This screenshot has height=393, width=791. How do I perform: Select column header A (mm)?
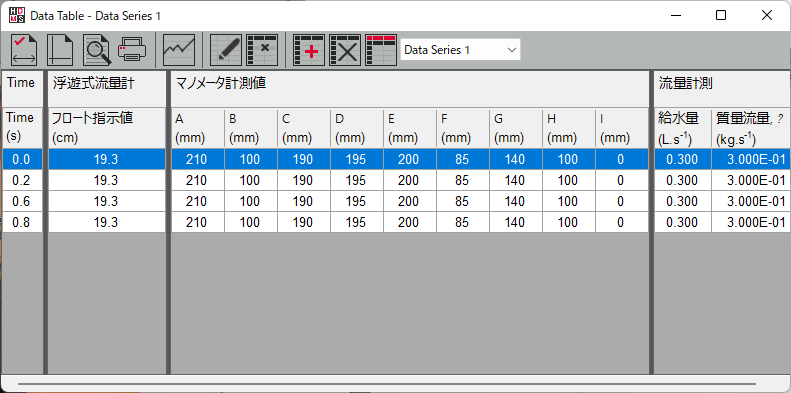[198, 128]
